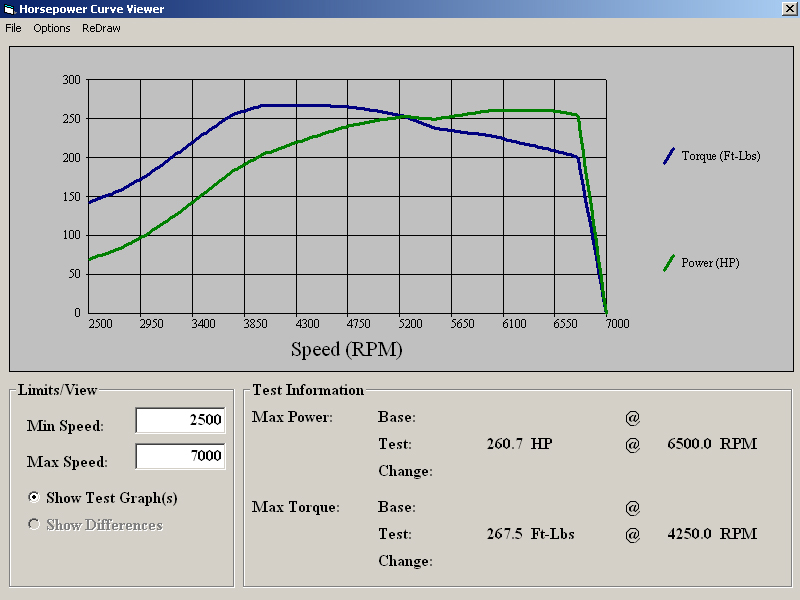Click the Max Speed label
Screen dimensions: 800x600
(67, 462)
